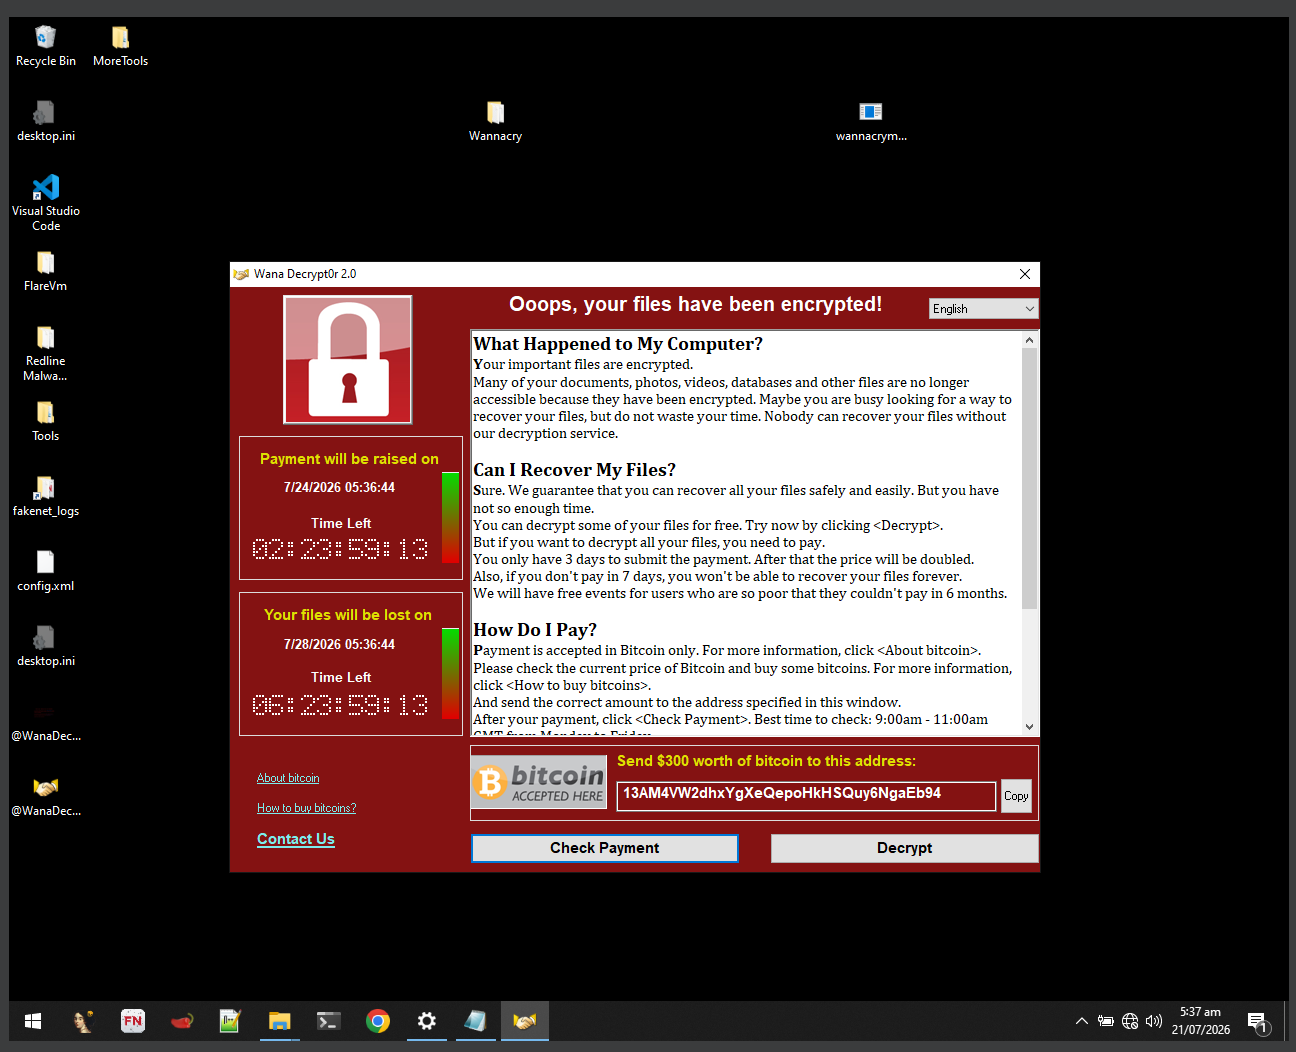The height and width of the screenshot is (1052, 1296).
Task: Open the English language dropdown
Action: 984,309
